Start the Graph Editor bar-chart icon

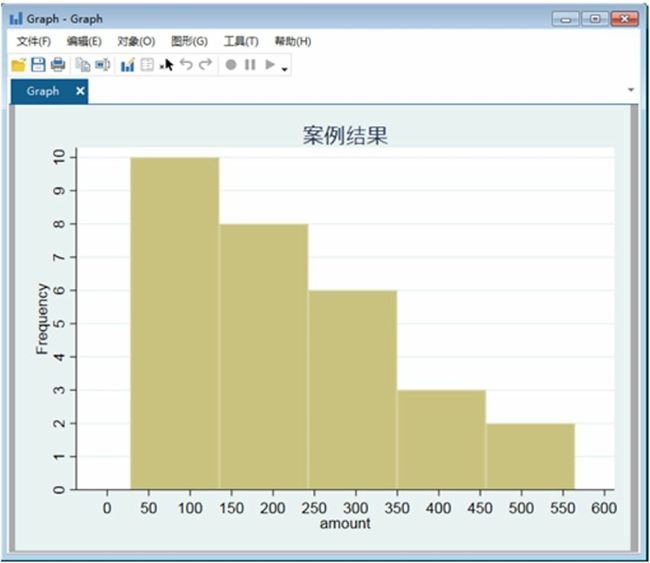click(x=128, y=65)
